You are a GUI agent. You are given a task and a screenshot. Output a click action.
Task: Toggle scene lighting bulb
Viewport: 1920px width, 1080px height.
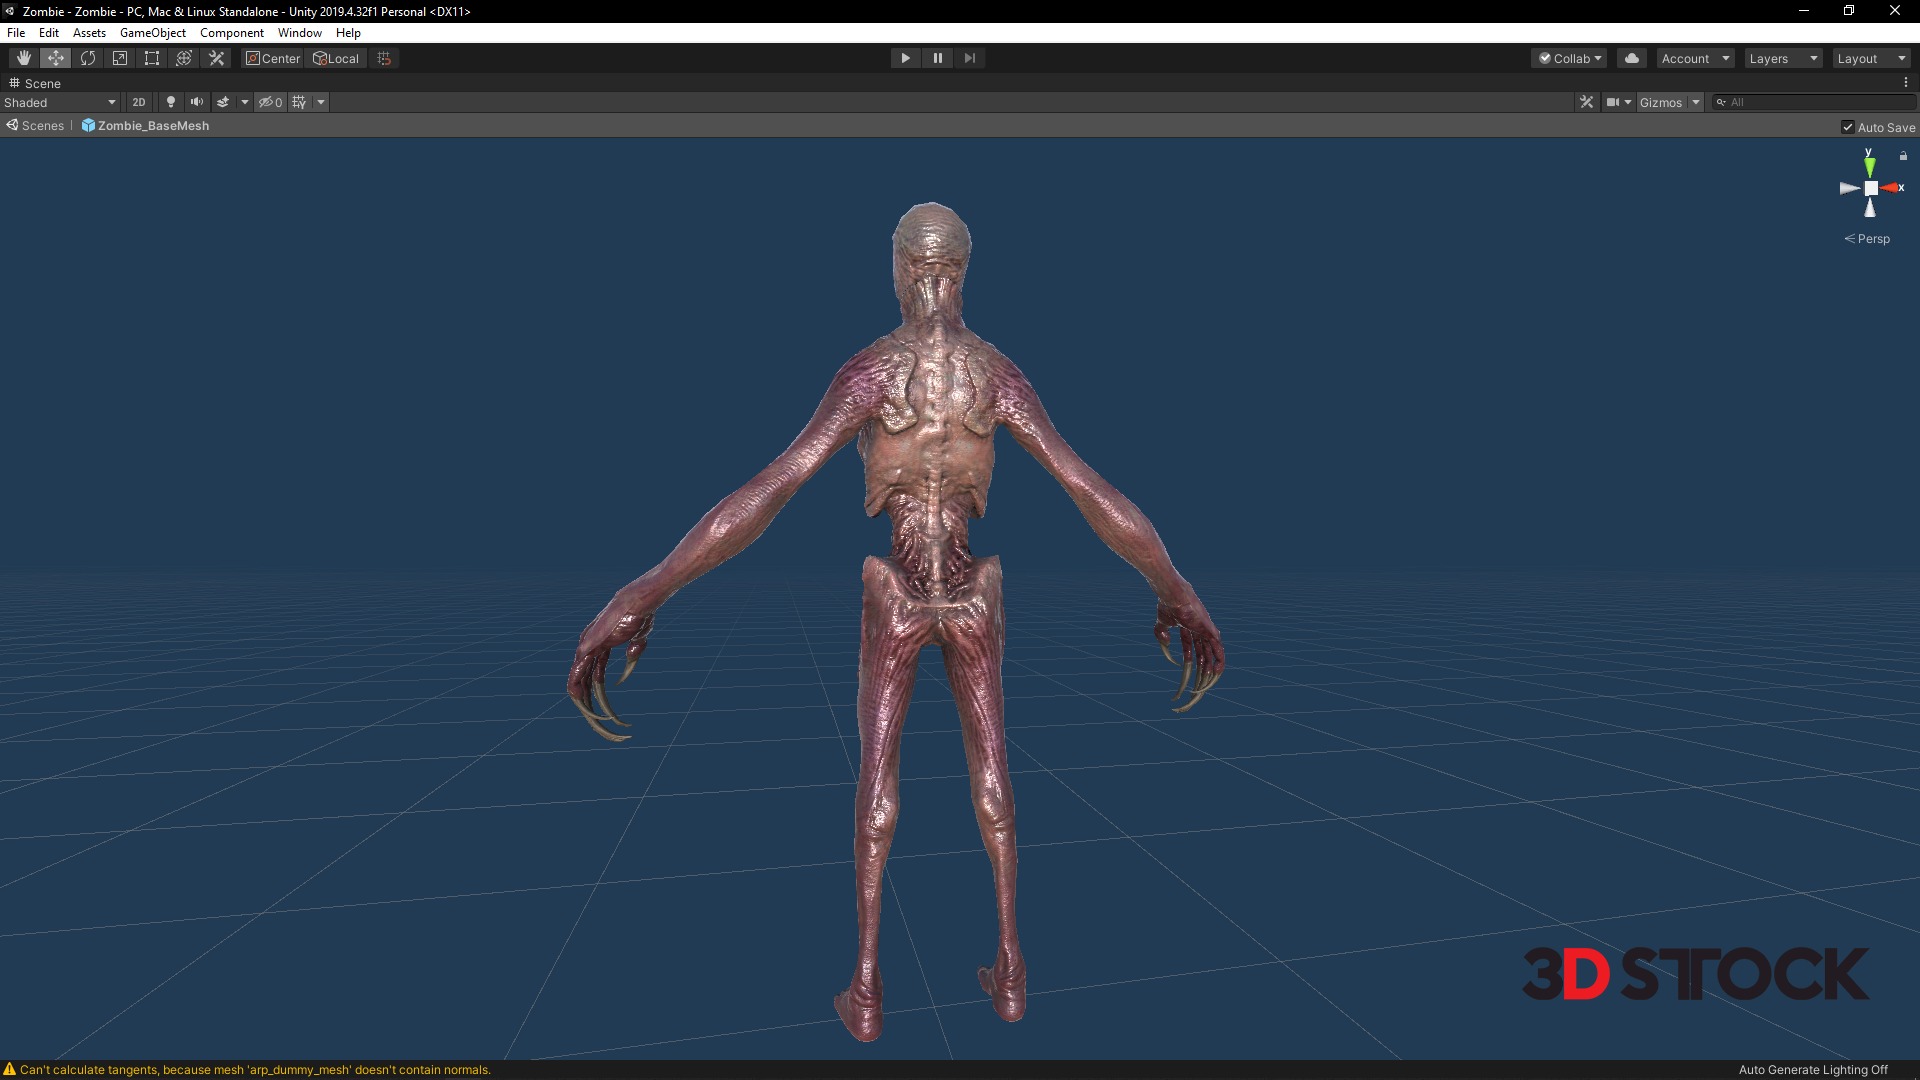pos(171,102)
